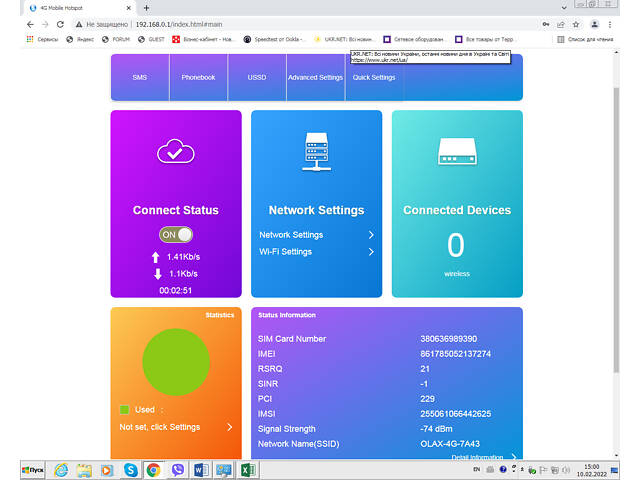Viewport: 640px width, 480px height.
Task: Expand Network Settings chevron arrow
Action: tap(371, 235)
